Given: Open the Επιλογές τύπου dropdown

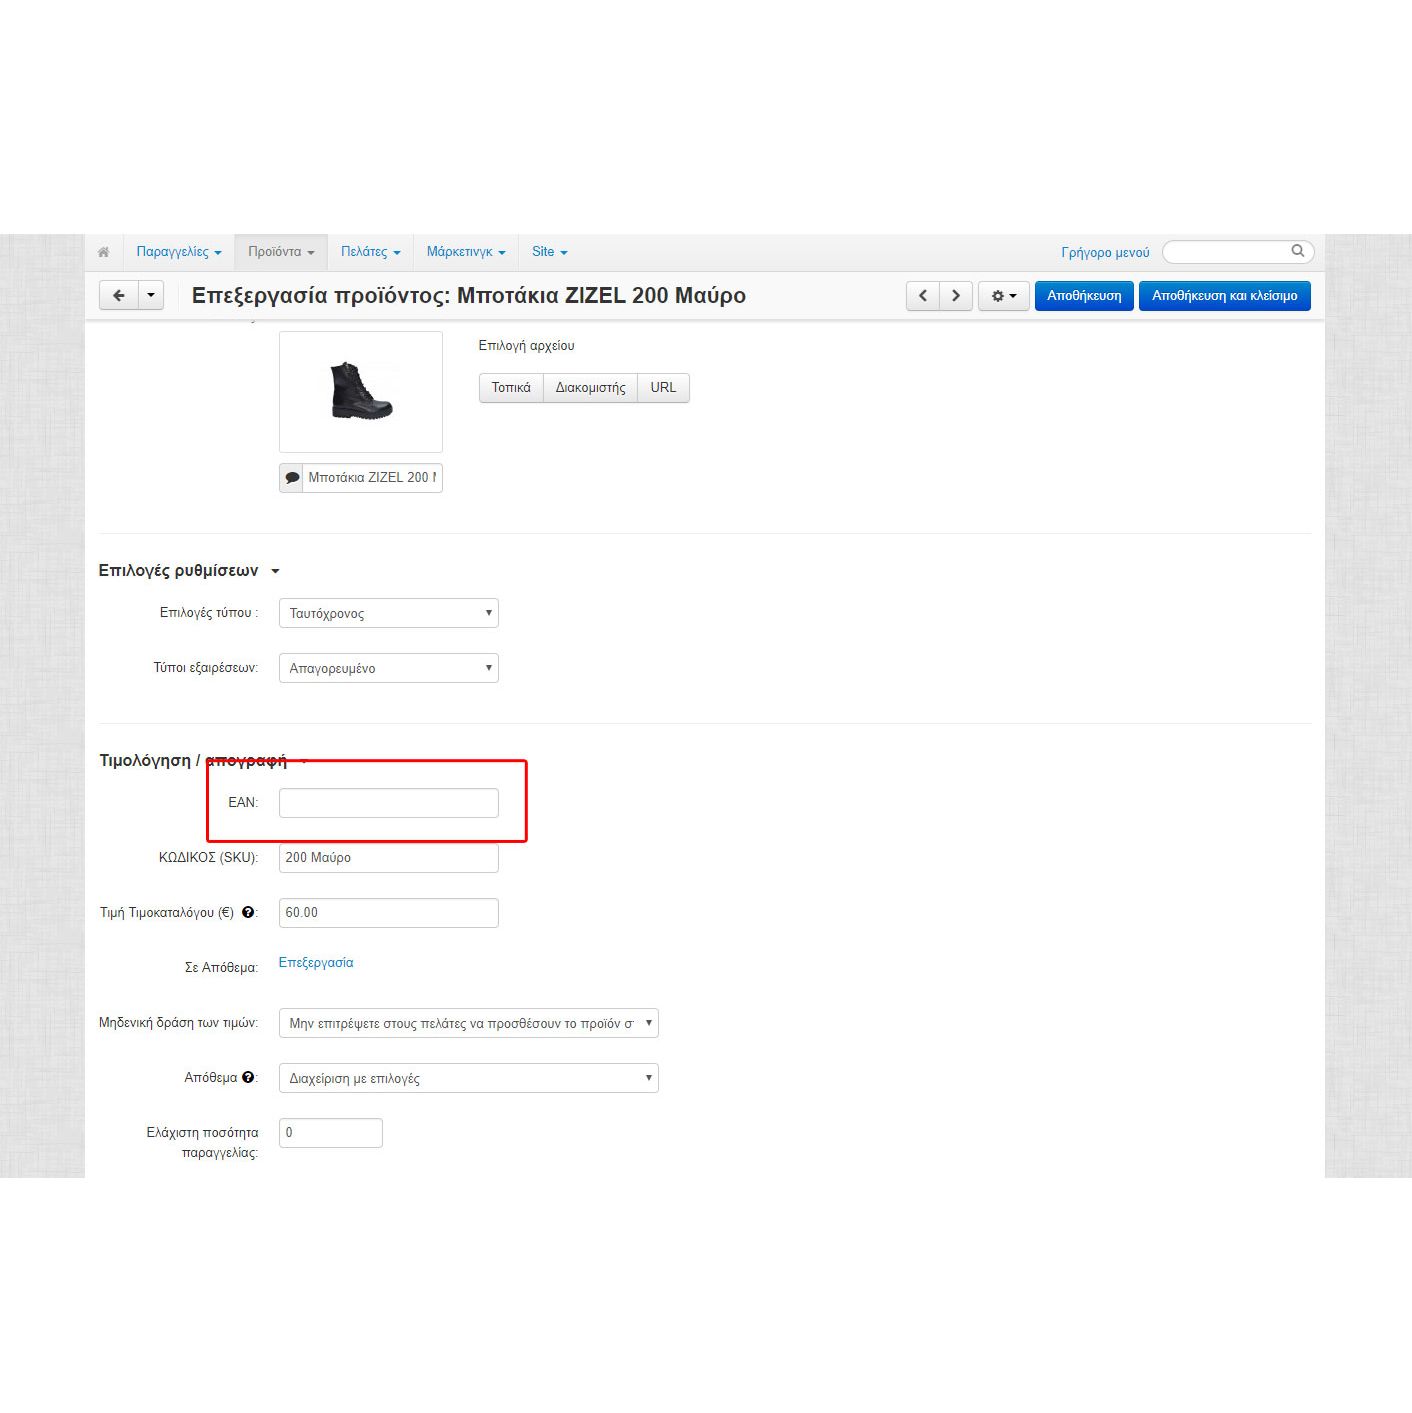Looking at the screenshot, I should [x=388, y=613].
